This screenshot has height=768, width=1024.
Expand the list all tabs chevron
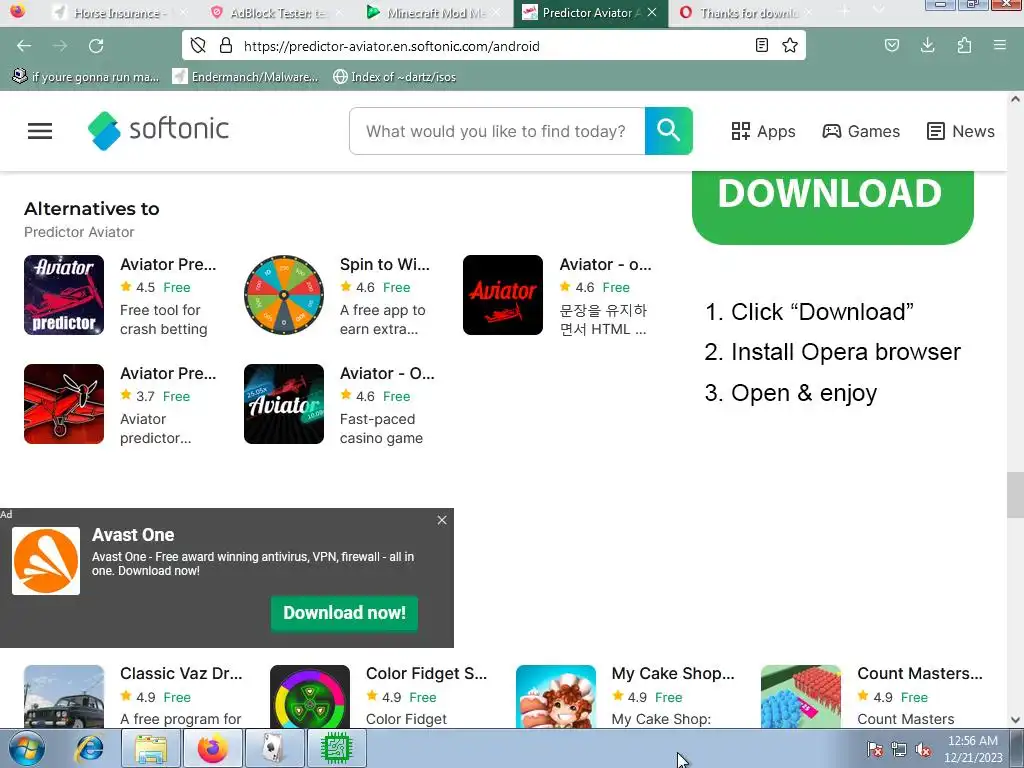point(878,11)
